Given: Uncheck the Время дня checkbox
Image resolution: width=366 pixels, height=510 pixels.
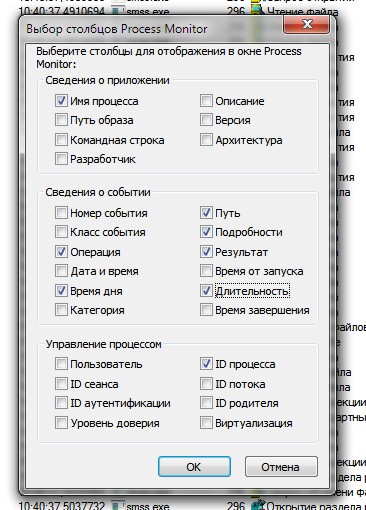Looking at the screenshot, I should click(61, 290).
